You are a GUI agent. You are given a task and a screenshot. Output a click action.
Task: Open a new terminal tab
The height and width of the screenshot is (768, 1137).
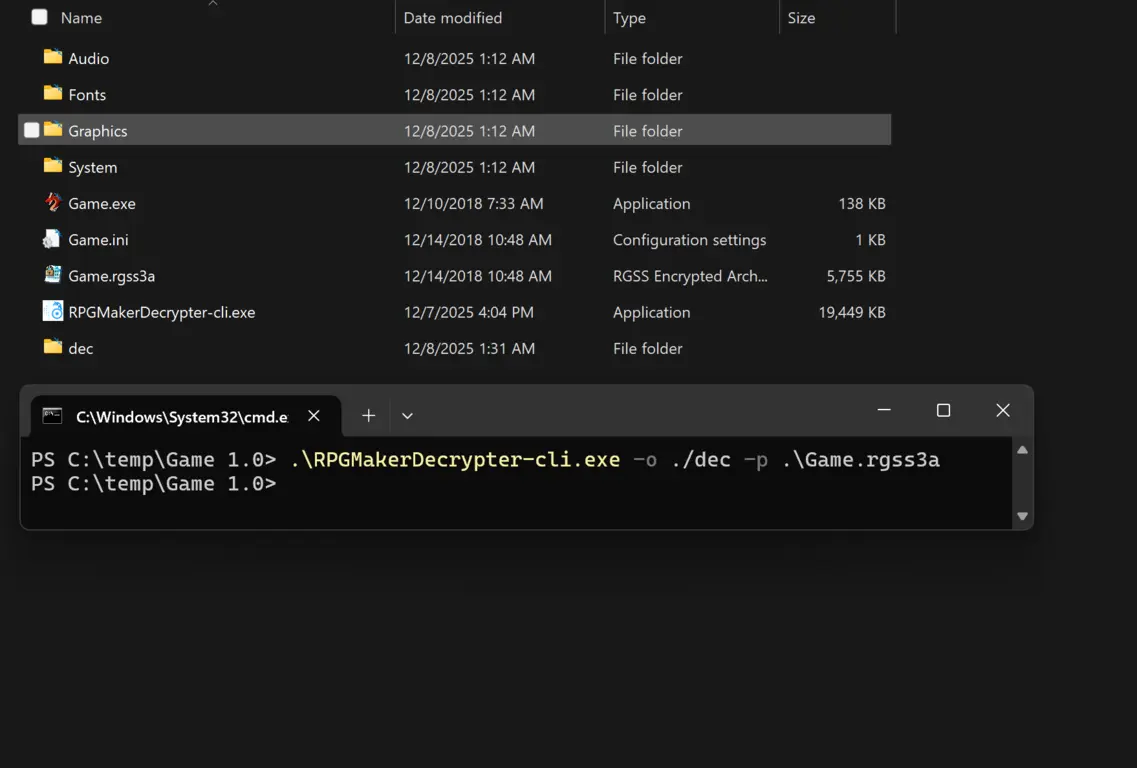pos(368,416)
